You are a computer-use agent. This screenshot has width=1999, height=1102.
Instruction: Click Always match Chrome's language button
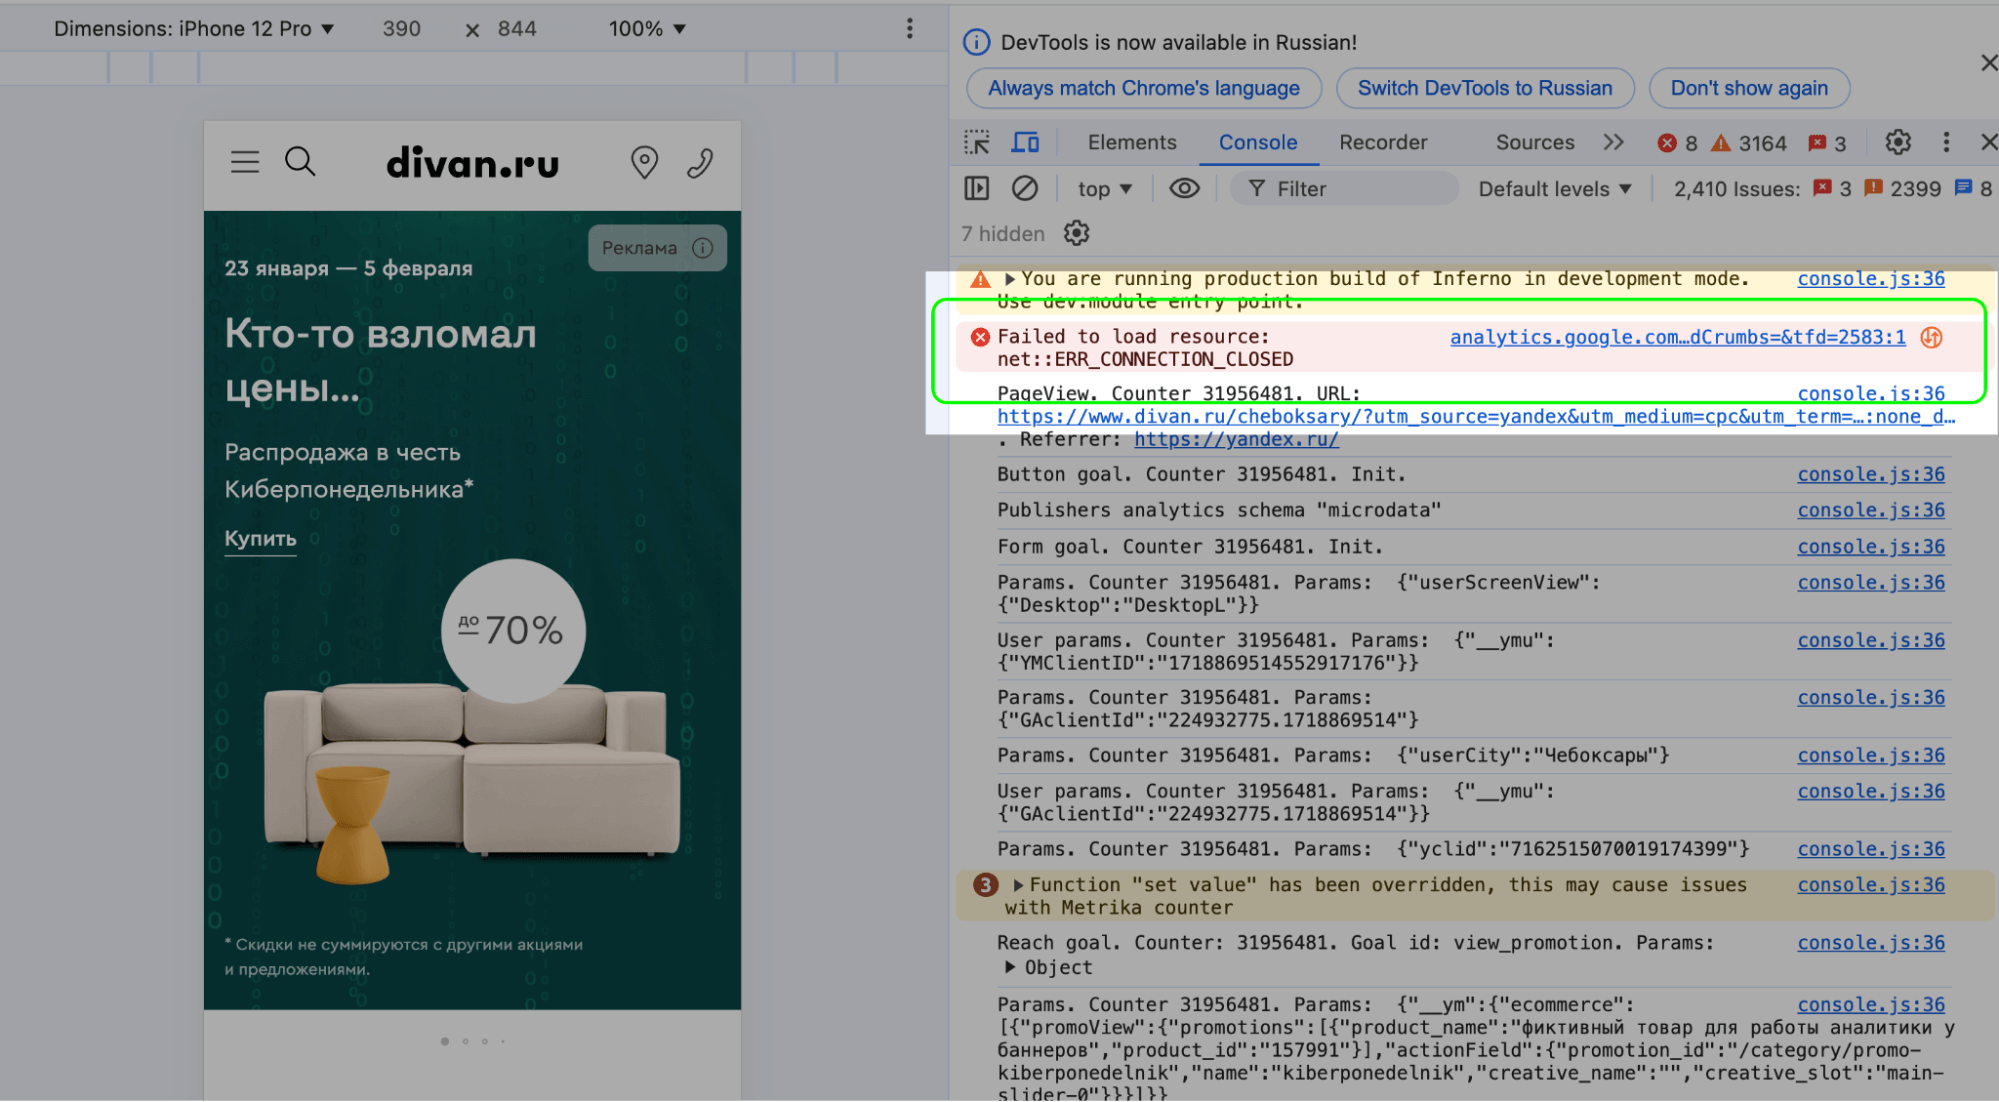[x=1144, y=88]
